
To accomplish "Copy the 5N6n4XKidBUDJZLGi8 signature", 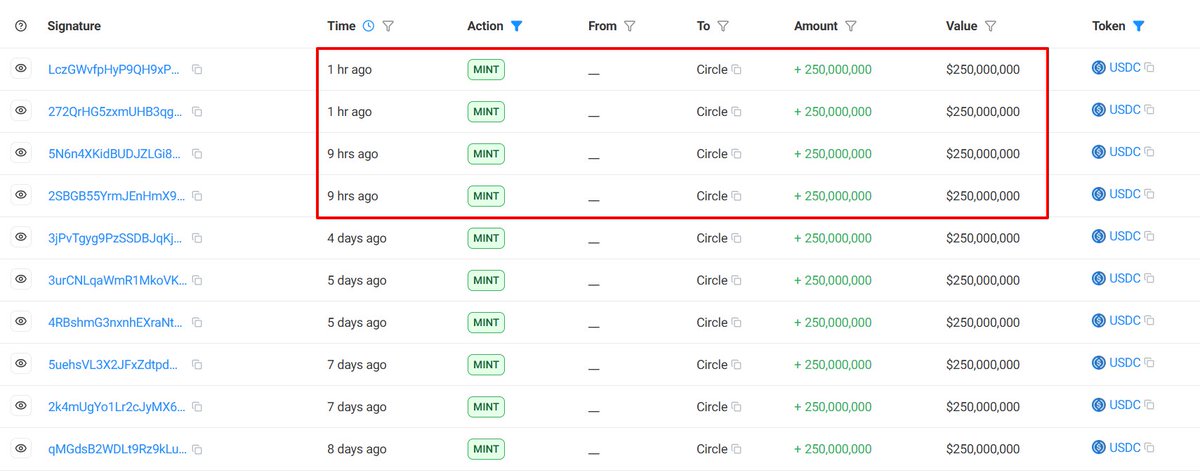I will [x=197, y=154].
